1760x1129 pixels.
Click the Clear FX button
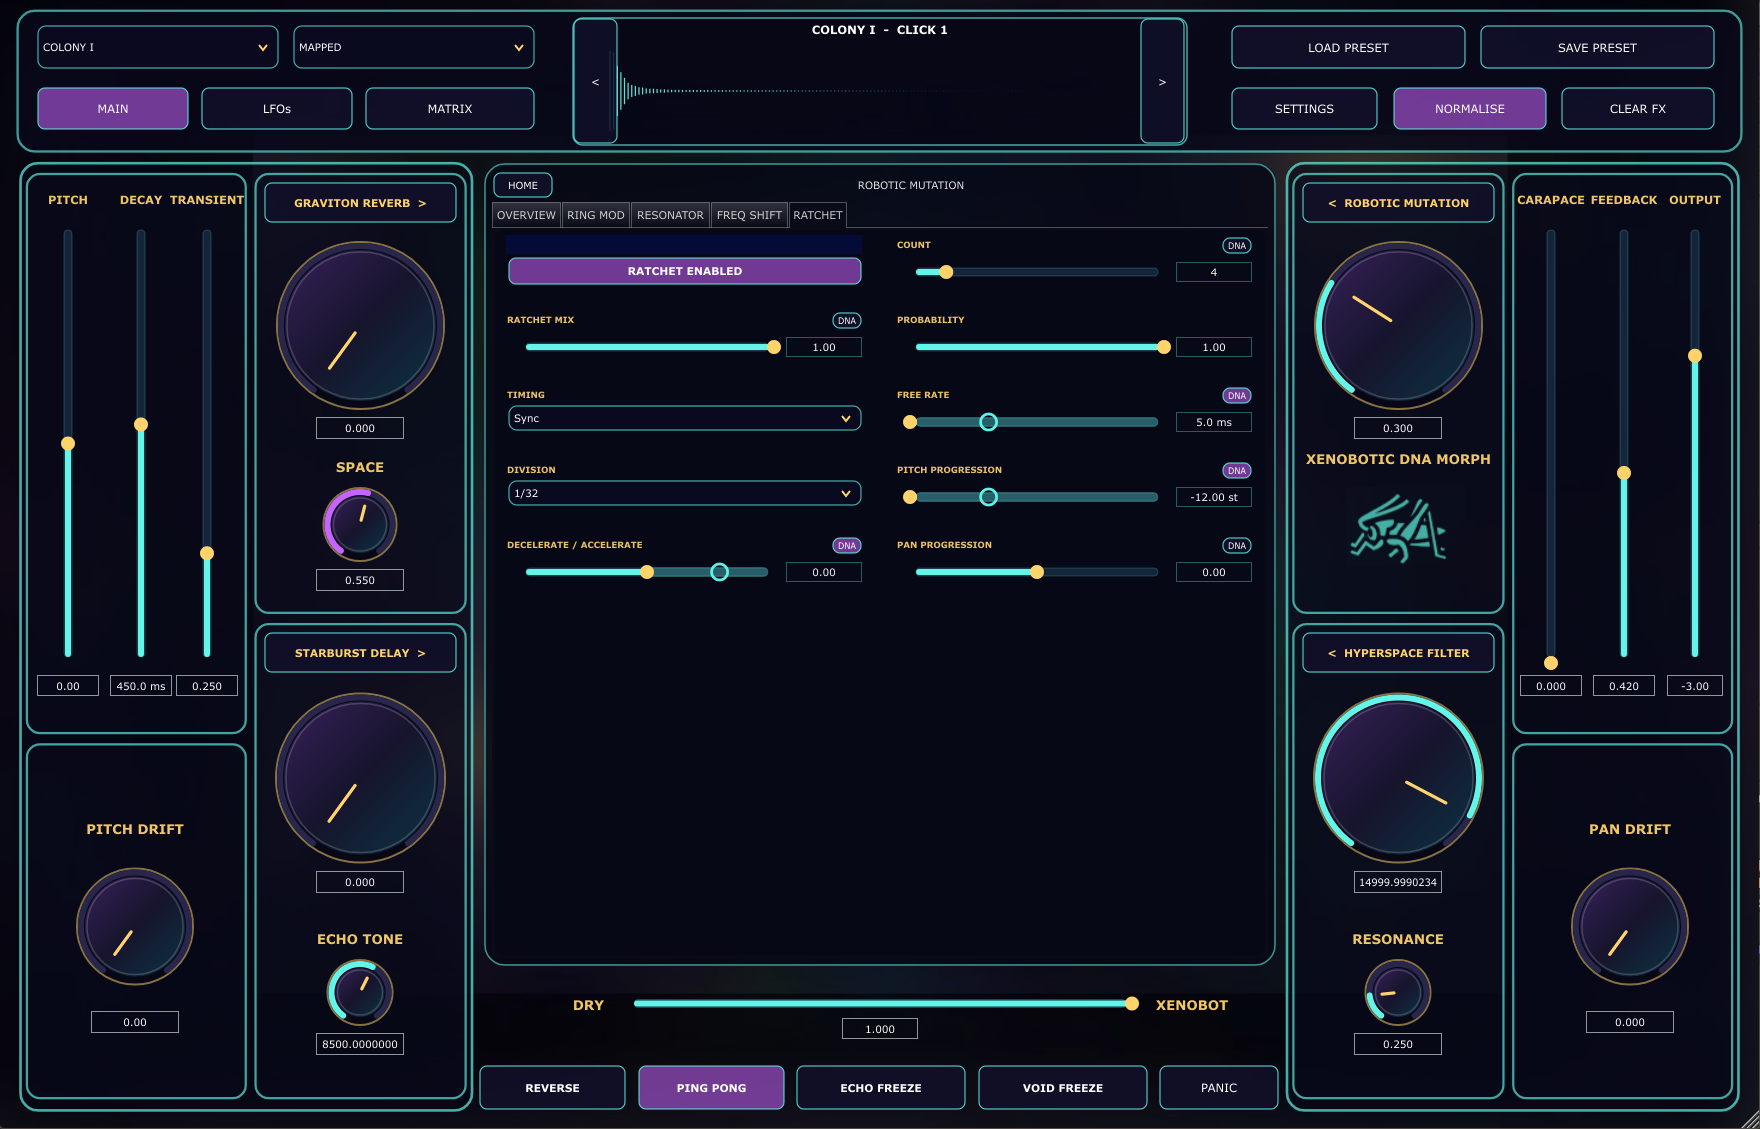point(1637,109)
